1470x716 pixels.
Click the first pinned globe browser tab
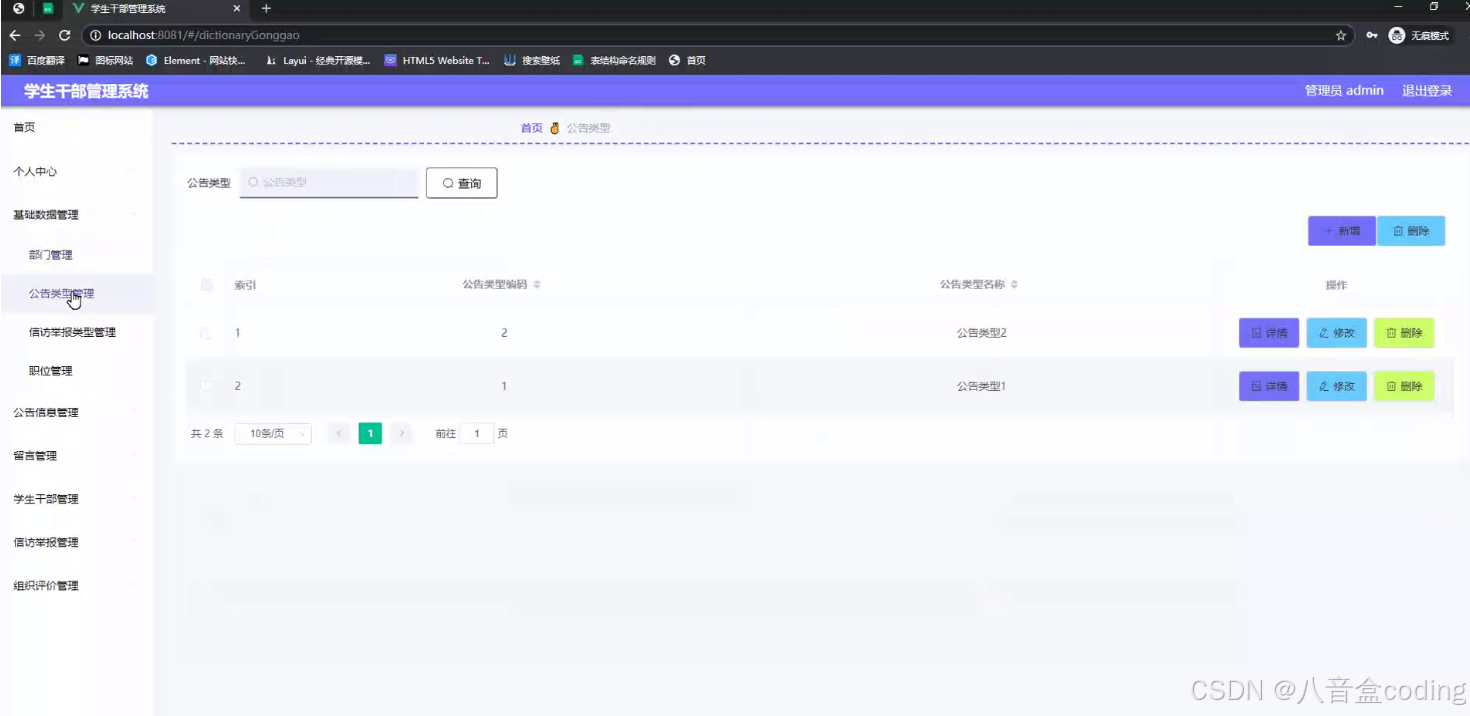point(18,8)
